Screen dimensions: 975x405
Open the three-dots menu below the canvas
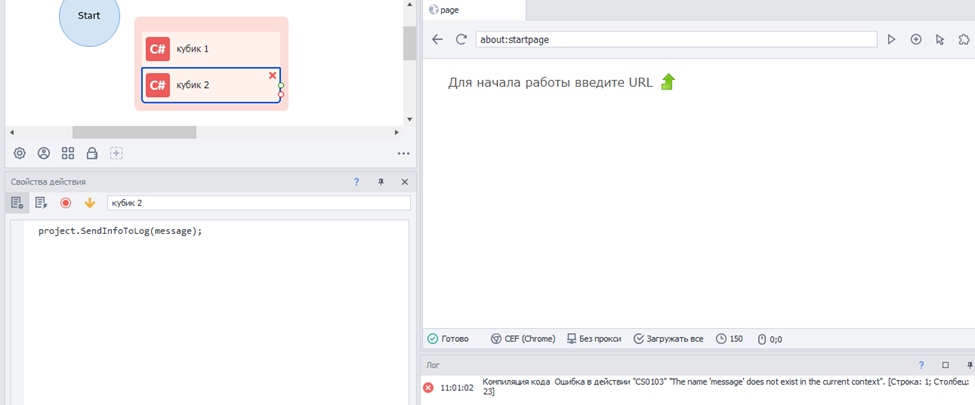pos(403,153)
